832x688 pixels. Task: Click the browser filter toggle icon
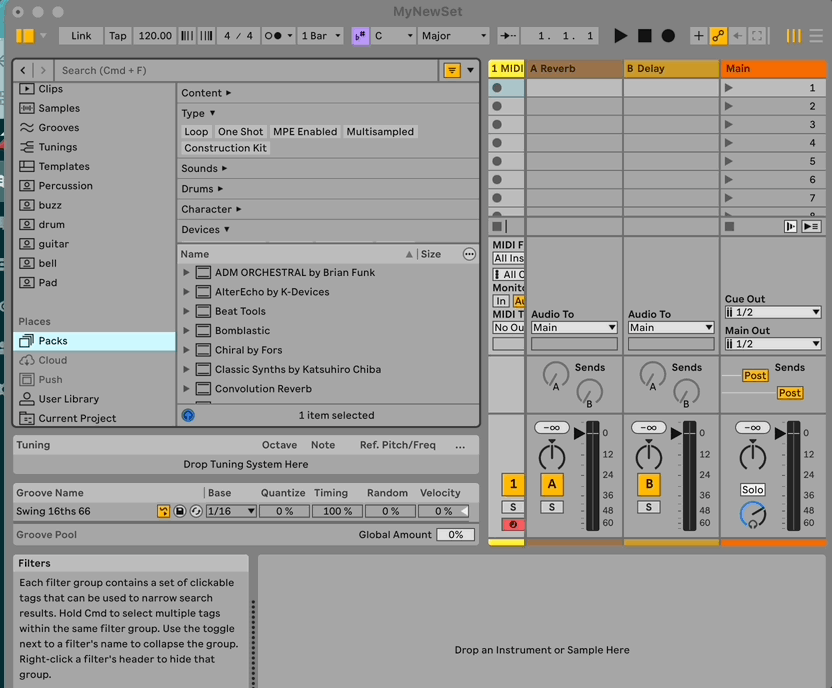point(452,71)
